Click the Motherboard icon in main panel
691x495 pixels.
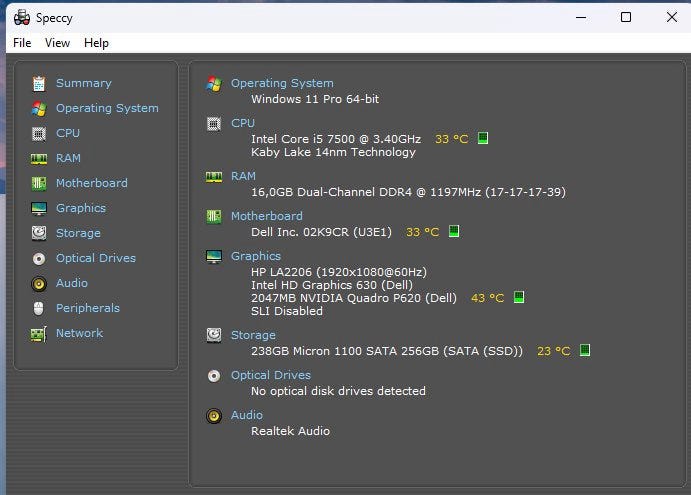[214, 216]
